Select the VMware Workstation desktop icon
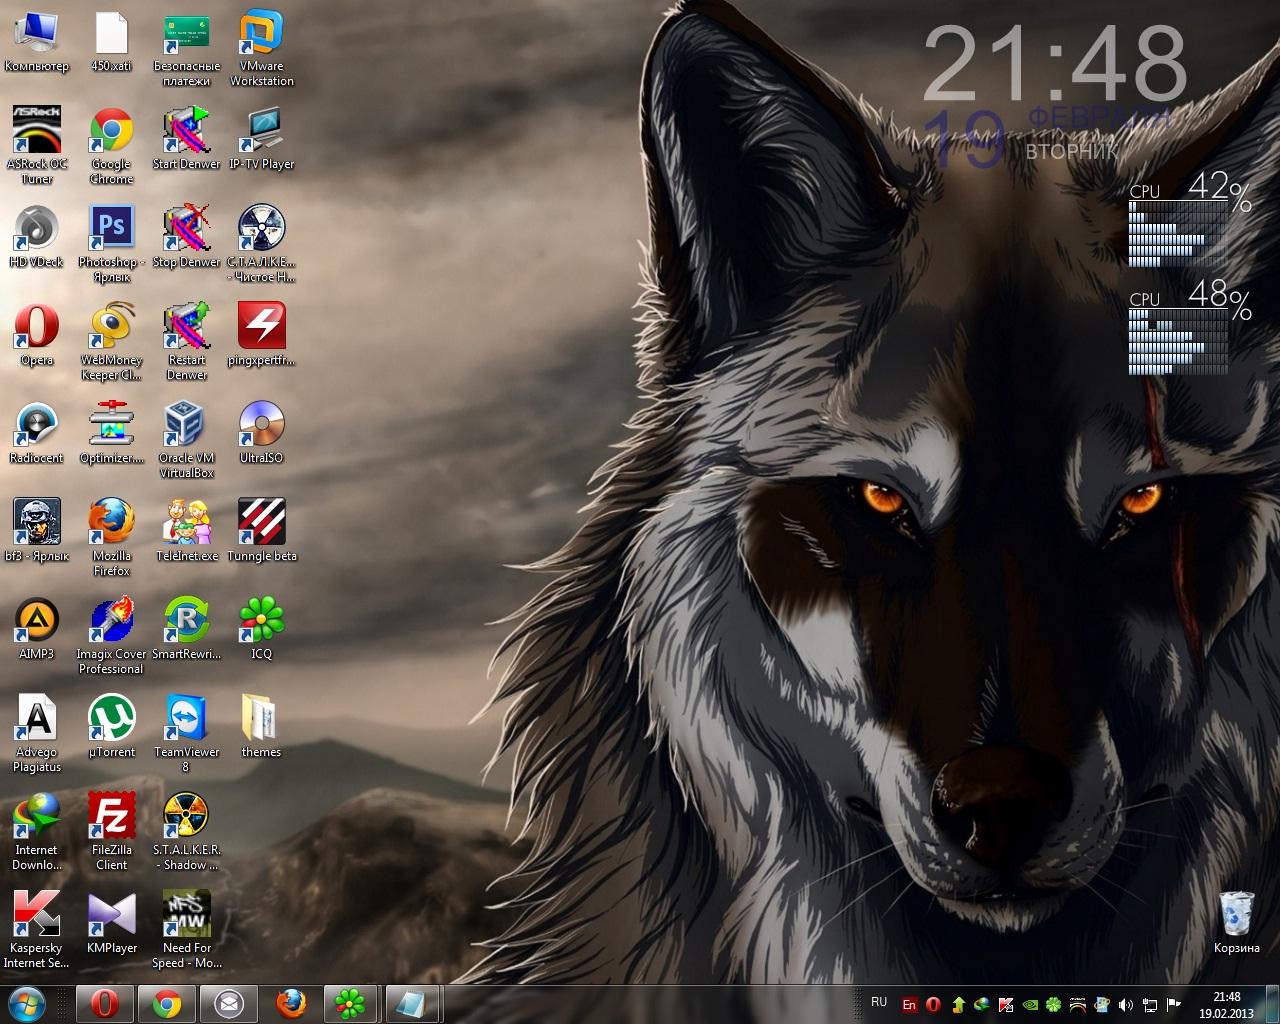Image resolution: width=1280 pixels, height=1024 pixels. point(261,34)
